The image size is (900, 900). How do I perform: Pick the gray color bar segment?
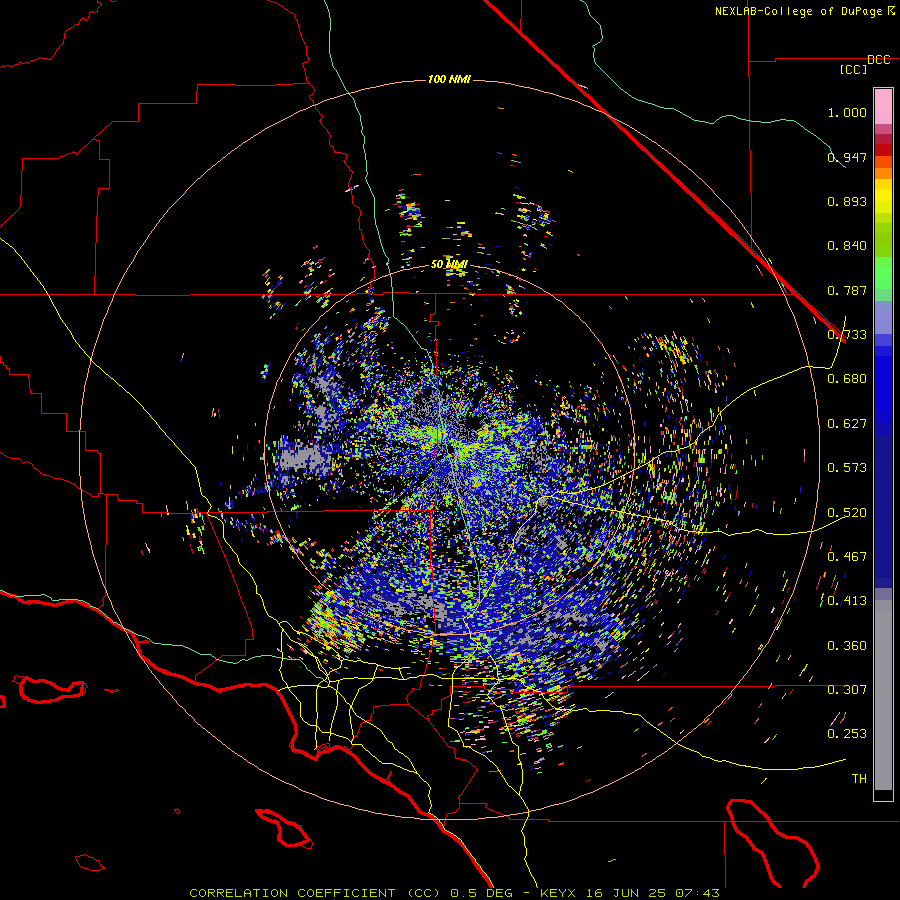(883, 695)
